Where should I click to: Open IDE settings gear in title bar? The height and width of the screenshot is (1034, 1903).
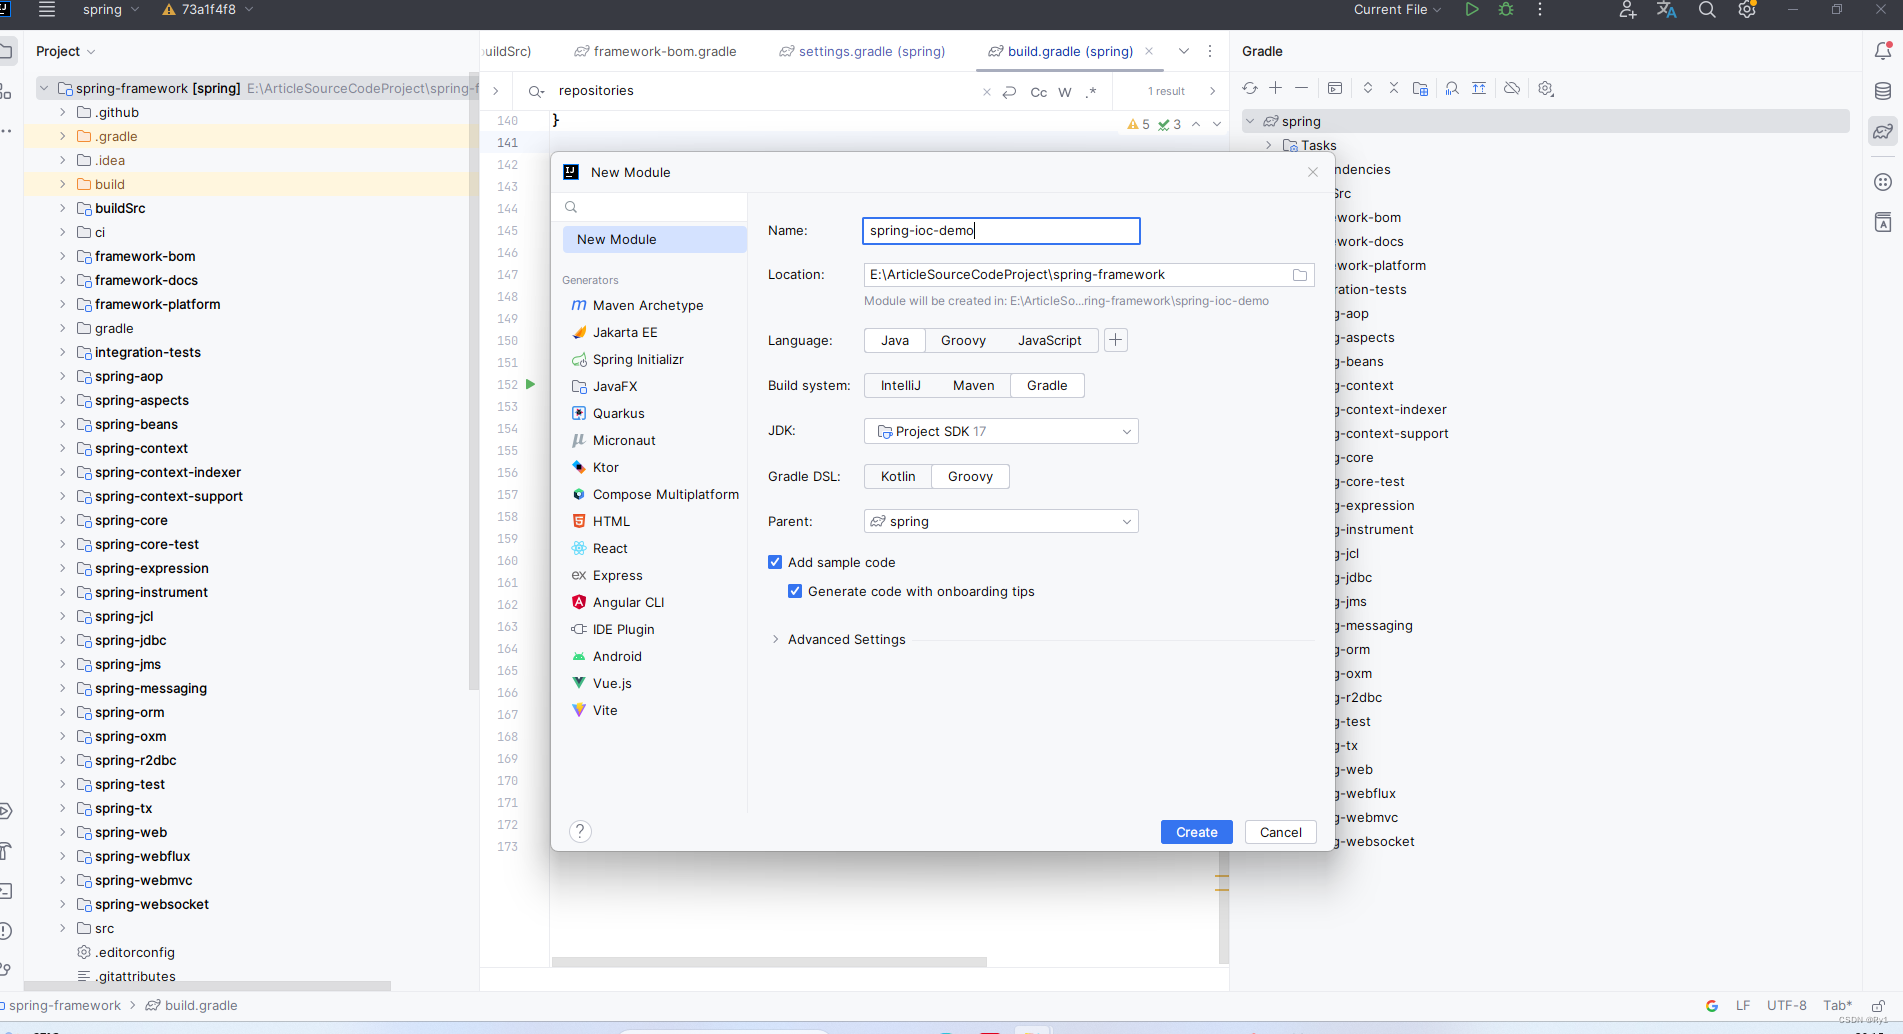coord(1747,10)
